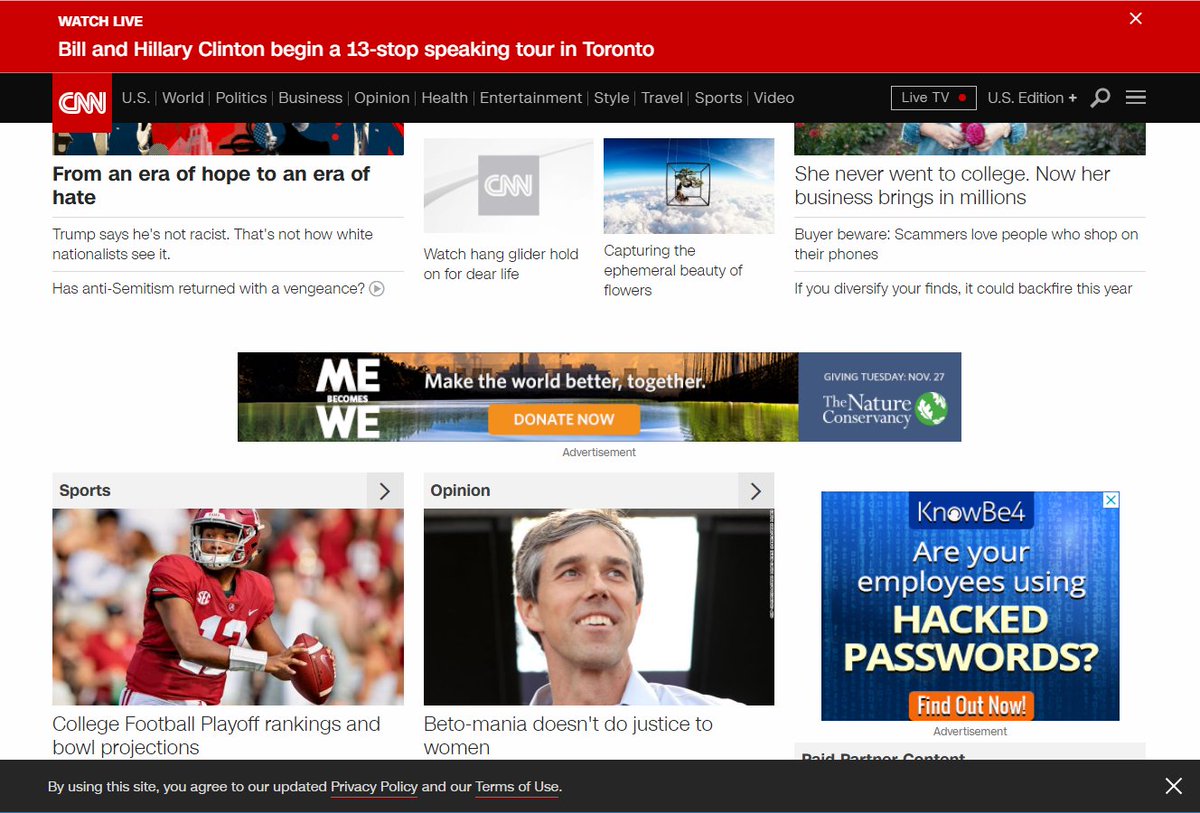Go to Sports in the nav bar
1200x813 pixels.
pos(718,98)
